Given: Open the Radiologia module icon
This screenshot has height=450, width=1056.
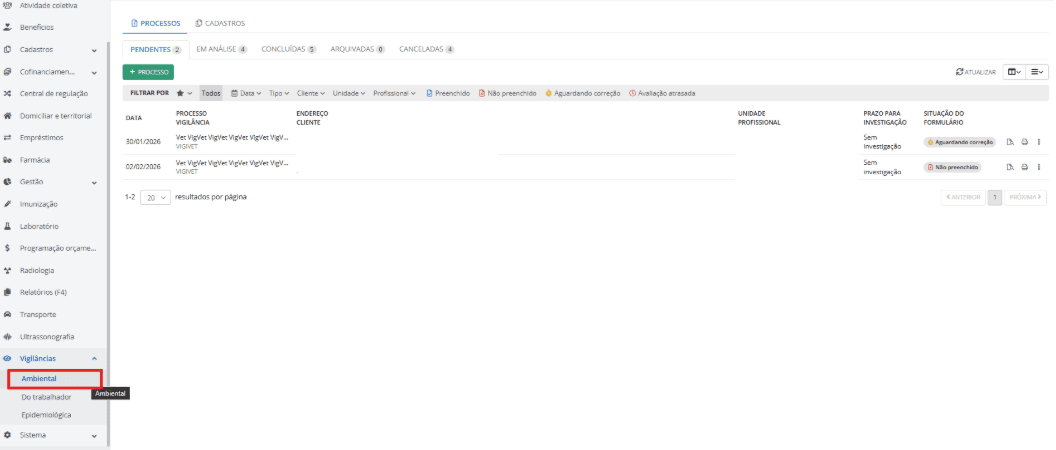Looking at the screenshot, I should (x=8, y=270).
